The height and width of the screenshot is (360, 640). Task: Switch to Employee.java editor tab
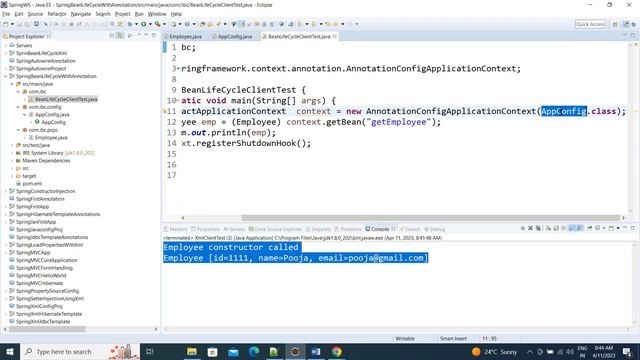pyautogui.click(x=182, y=36)
